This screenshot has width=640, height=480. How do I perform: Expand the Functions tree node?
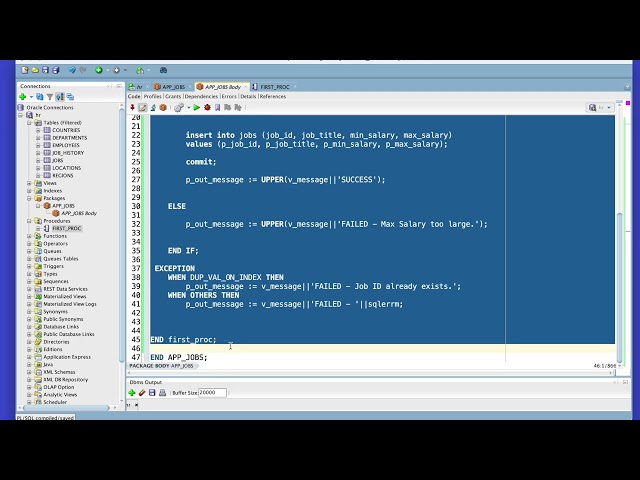point(30,236)
